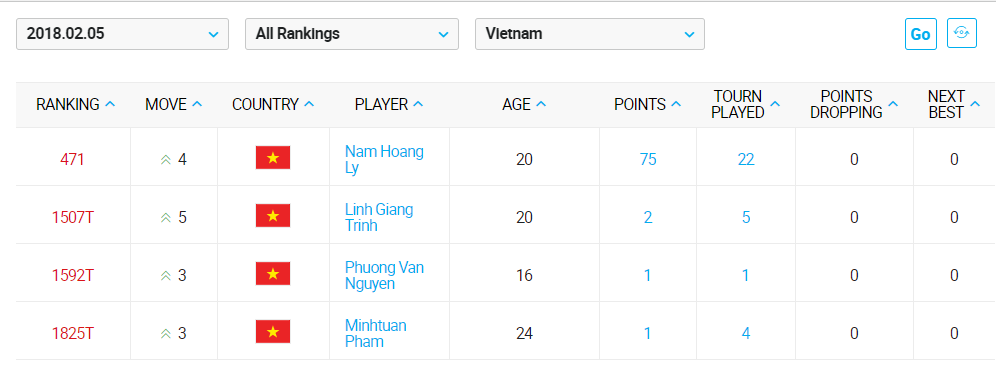Expand the All Rankings dropdown
This screenshot has height=365, width=996.
pyautogui.click(x=352, y=34)
